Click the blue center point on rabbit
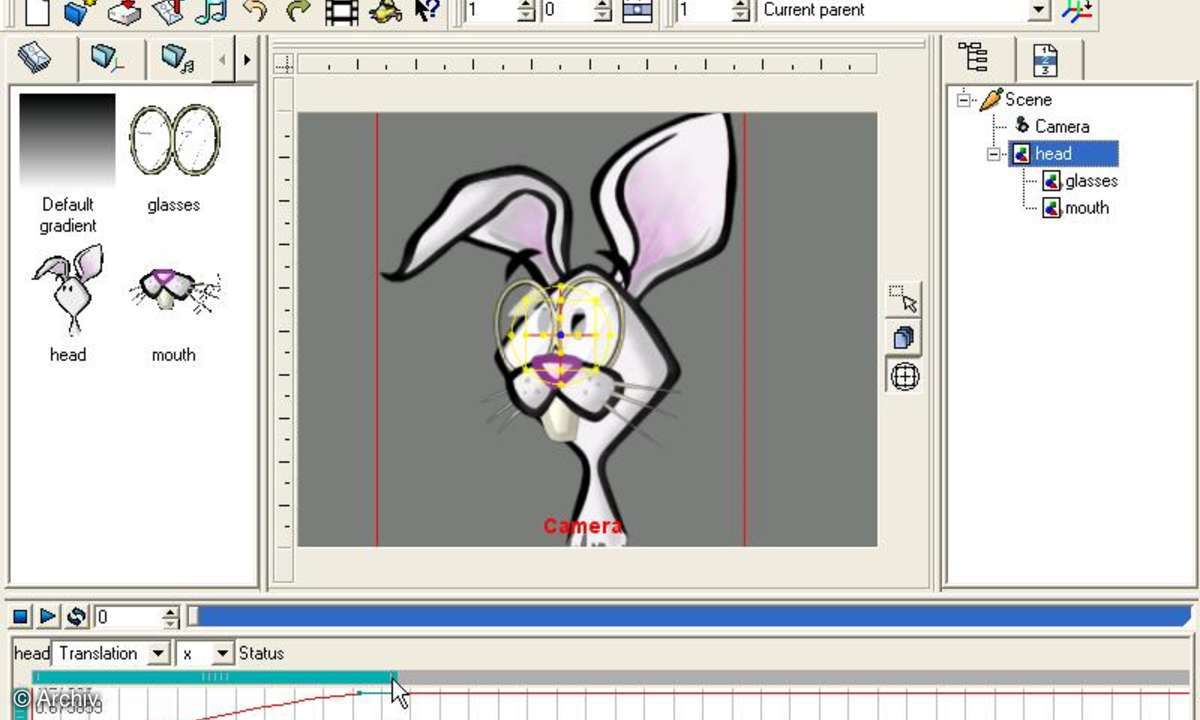Image resolution: width=1200 pixels, height=720 pixels. tap(561, 335)
